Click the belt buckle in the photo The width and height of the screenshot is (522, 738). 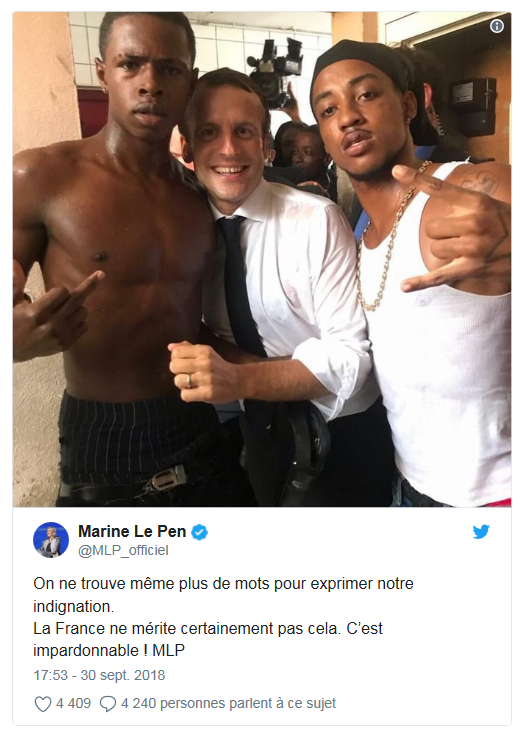[x=169, y=478]
